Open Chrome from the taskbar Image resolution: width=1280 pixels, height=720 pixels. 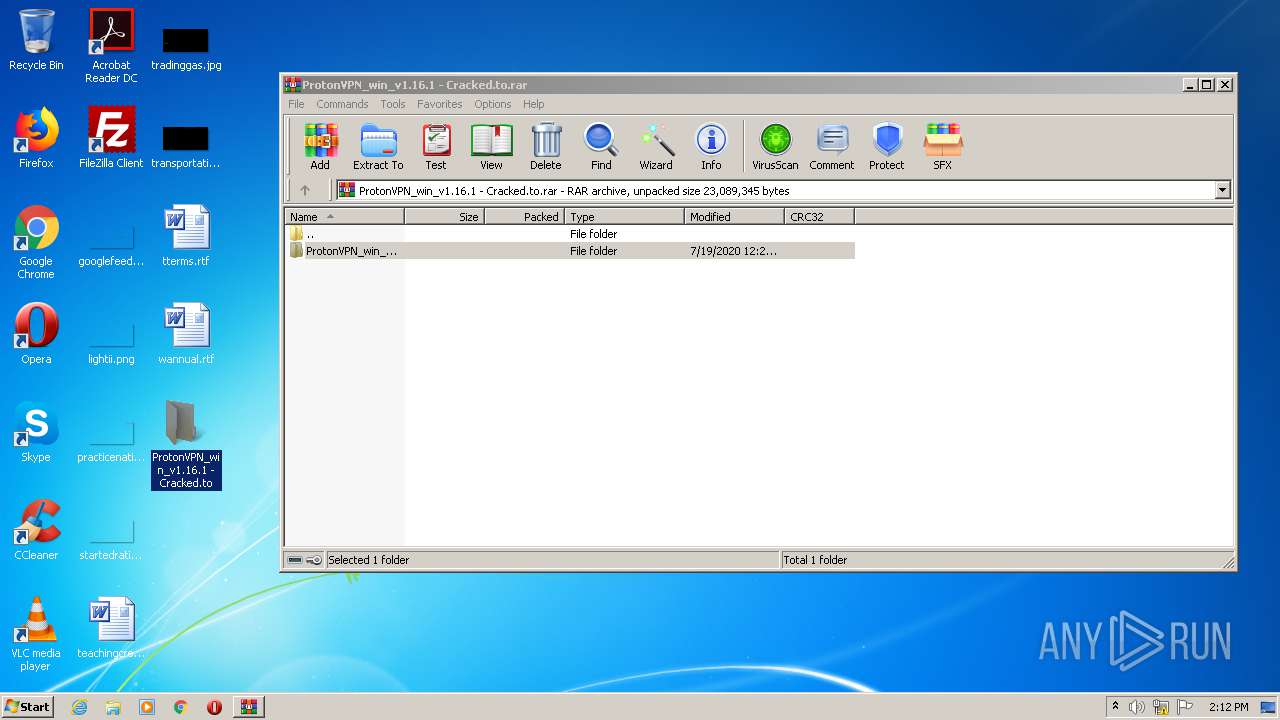(x=180, y=707)
